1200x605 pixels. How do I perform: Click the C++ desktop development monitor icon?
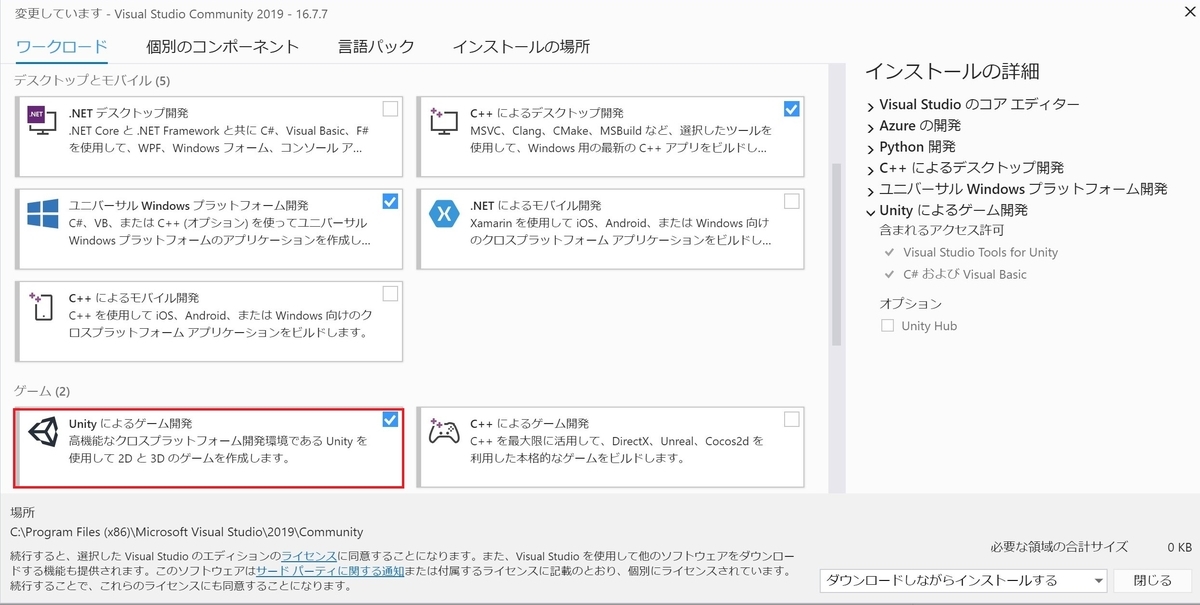coord(443,122)
